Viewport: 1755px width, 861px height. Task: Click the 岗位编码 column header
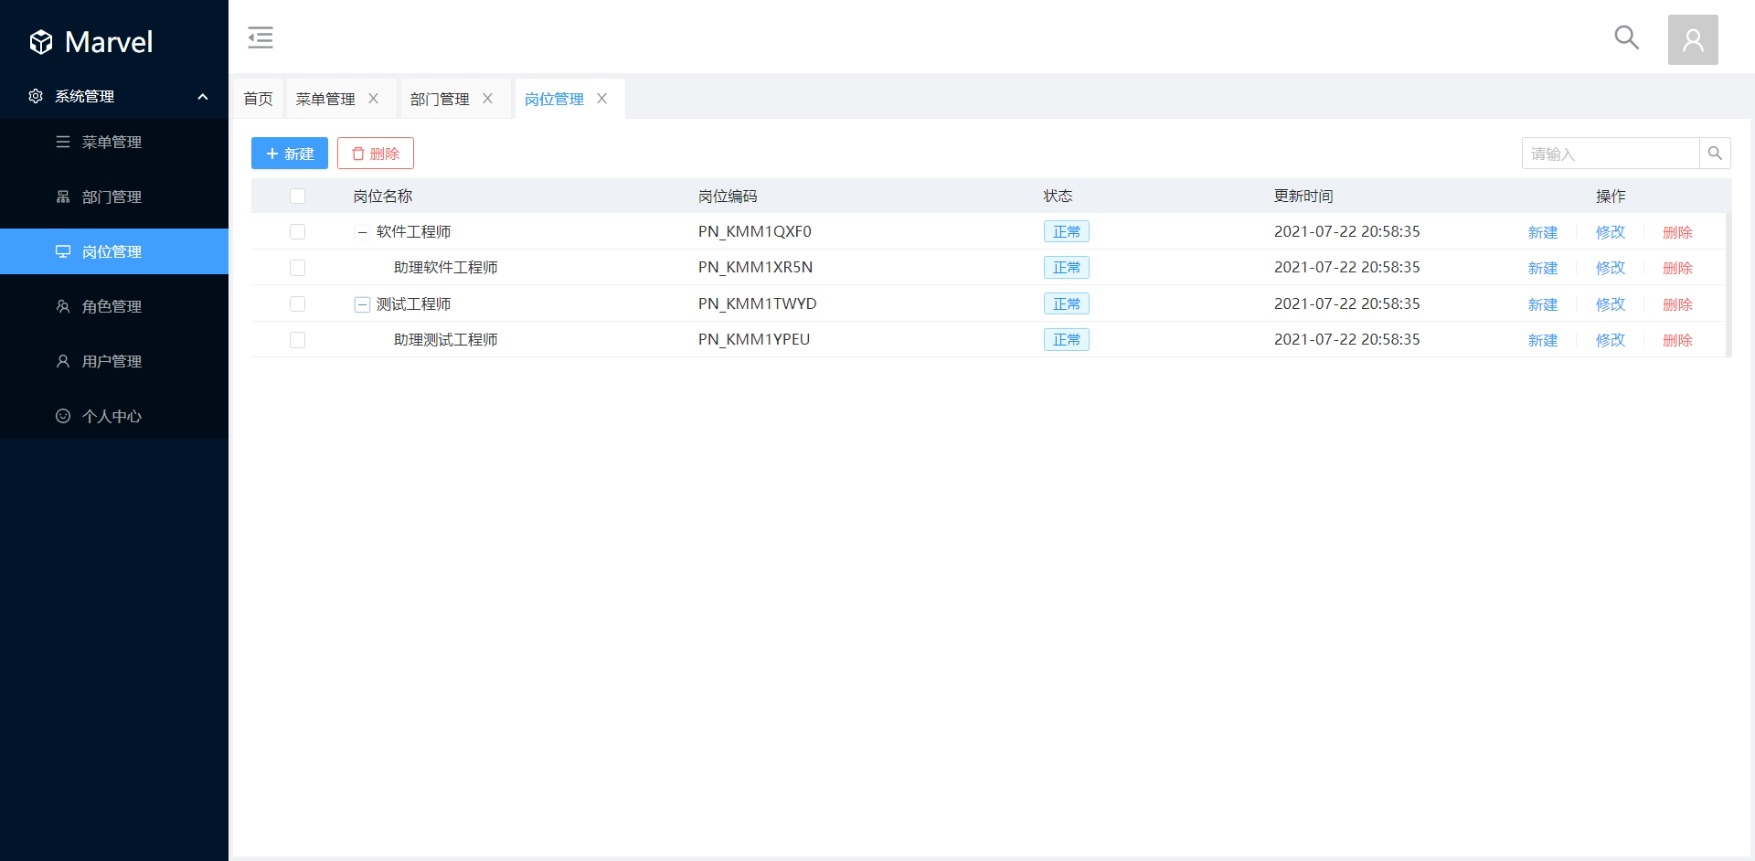pyautogui.click(x=728, y=196)
